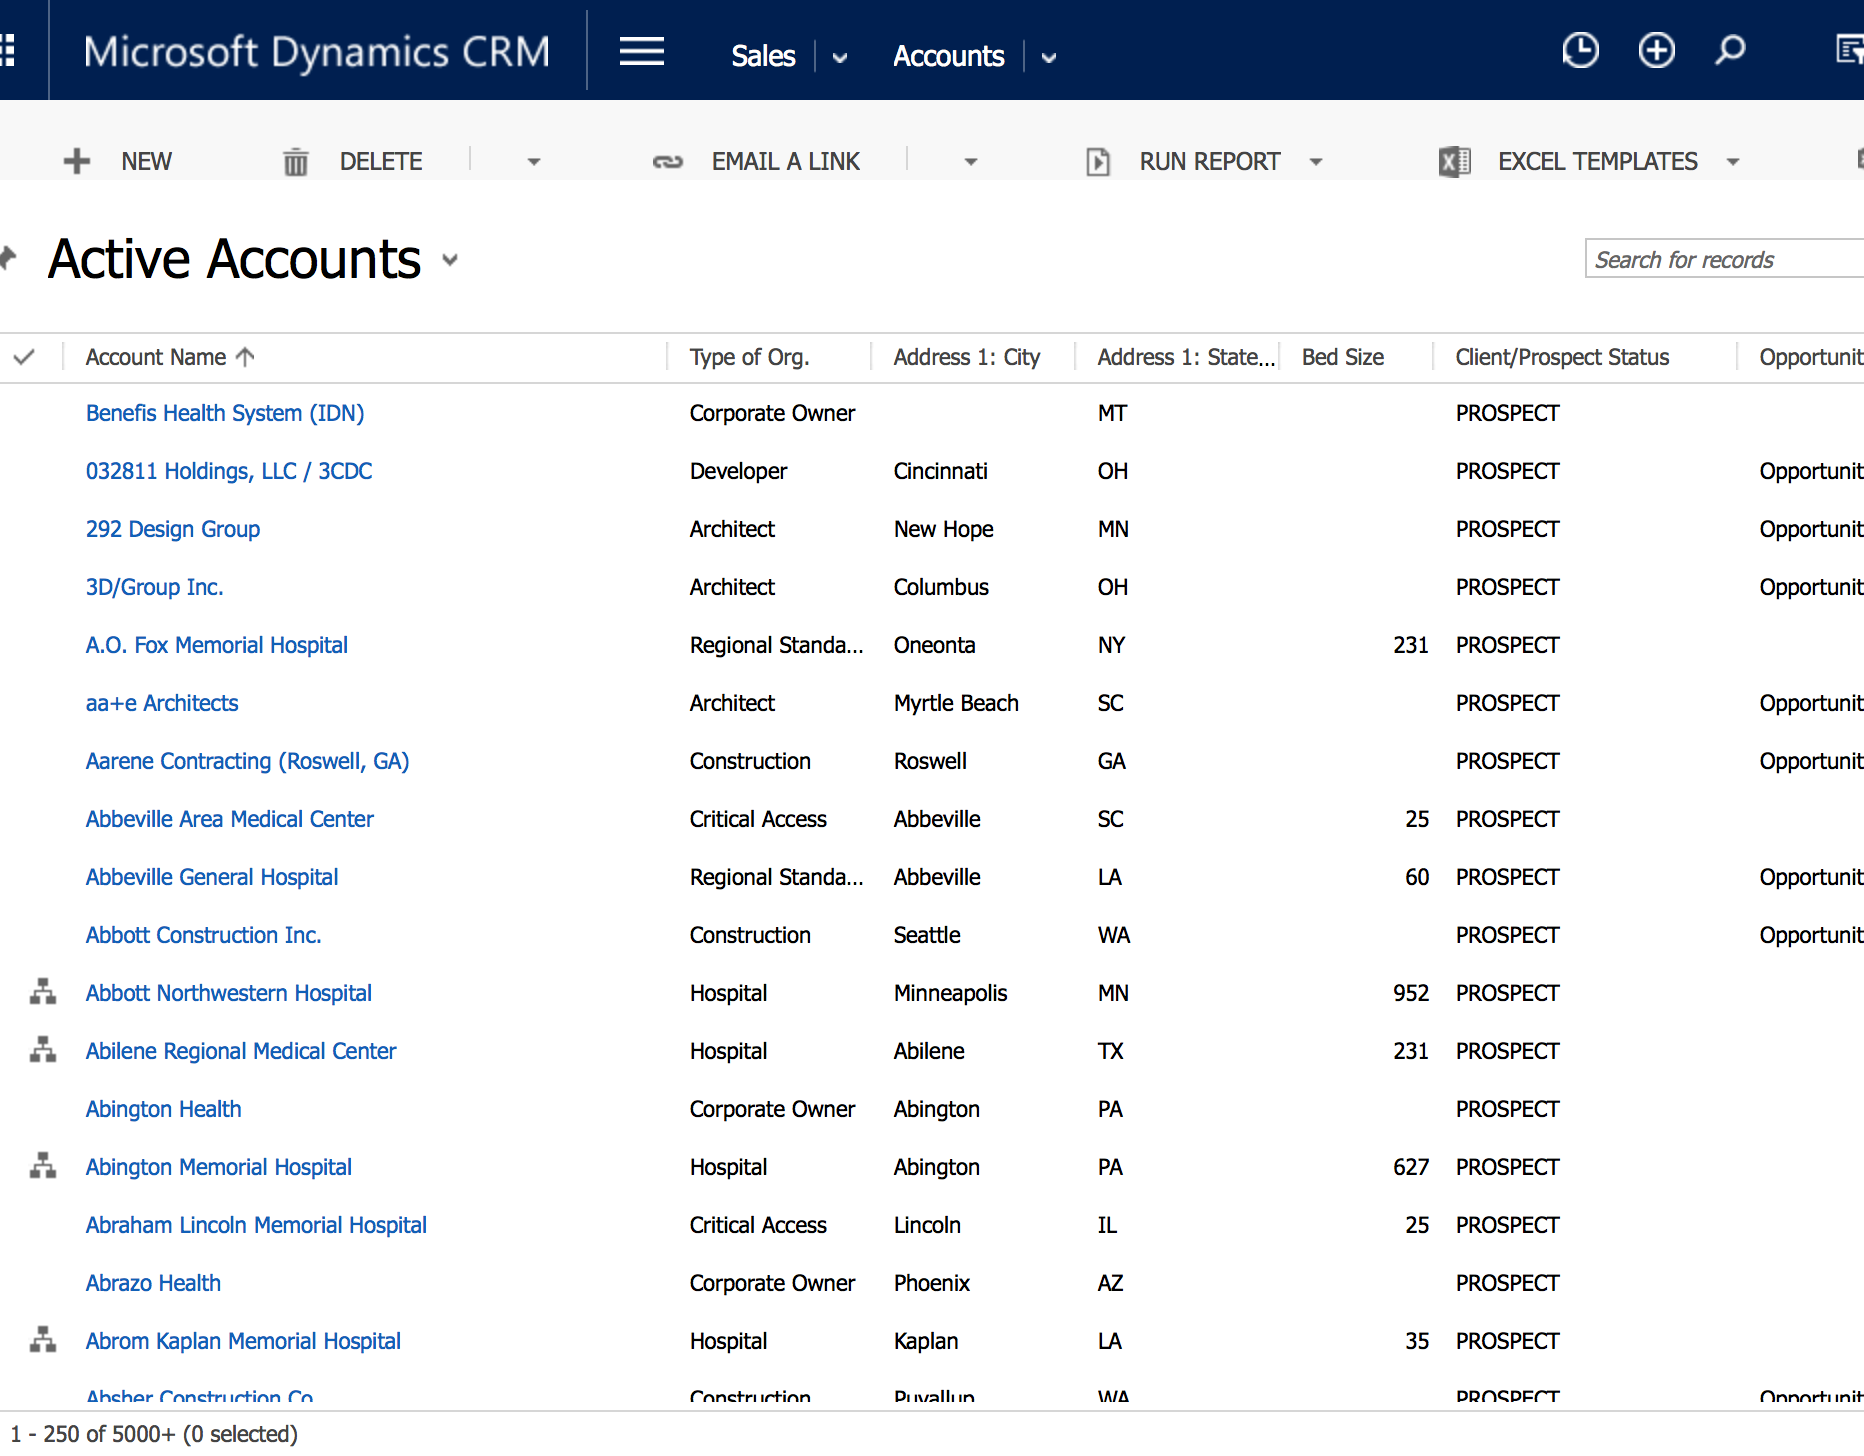Expand the Excel Templates dropdown arrow
The image size is (1864, 1456).
(1733, 162)
